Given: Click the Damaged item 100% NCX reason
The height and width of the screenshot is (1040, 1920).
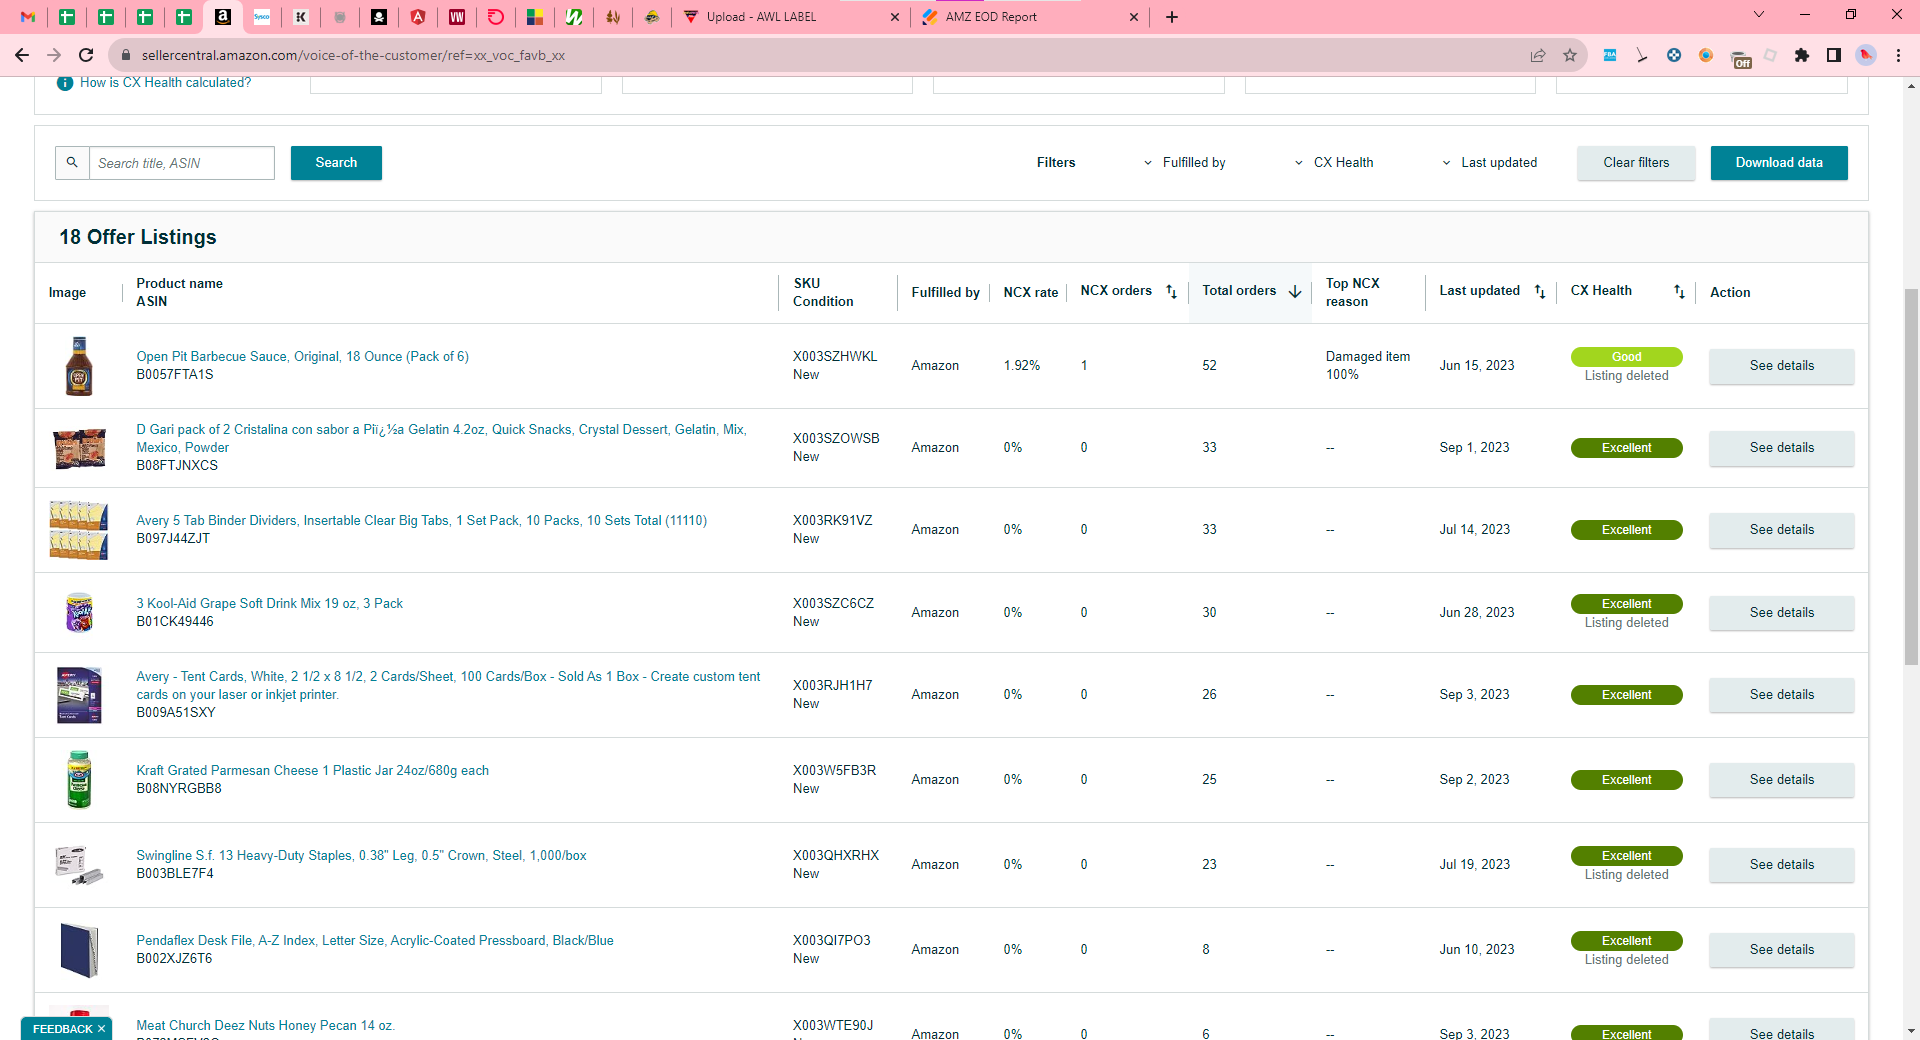Looking at the screenshot, I should pos(1367,366).
